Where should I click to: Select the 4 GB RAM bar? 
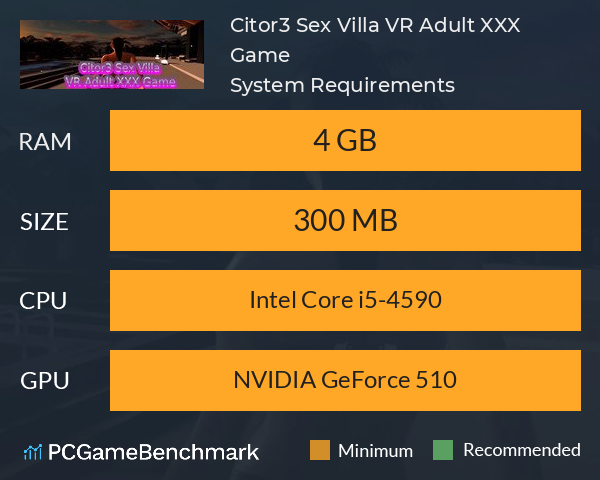(345, 140)
